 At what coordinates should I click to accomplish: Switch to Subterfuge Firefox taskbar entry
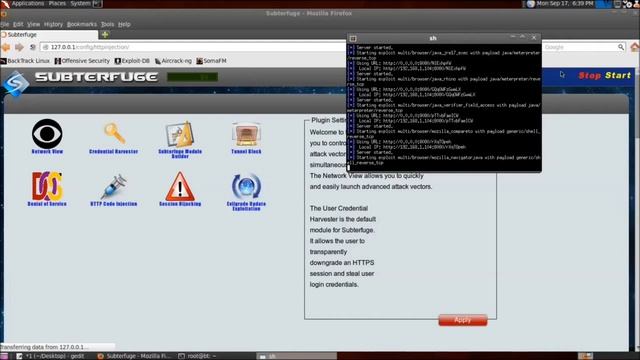pos(135,356)
